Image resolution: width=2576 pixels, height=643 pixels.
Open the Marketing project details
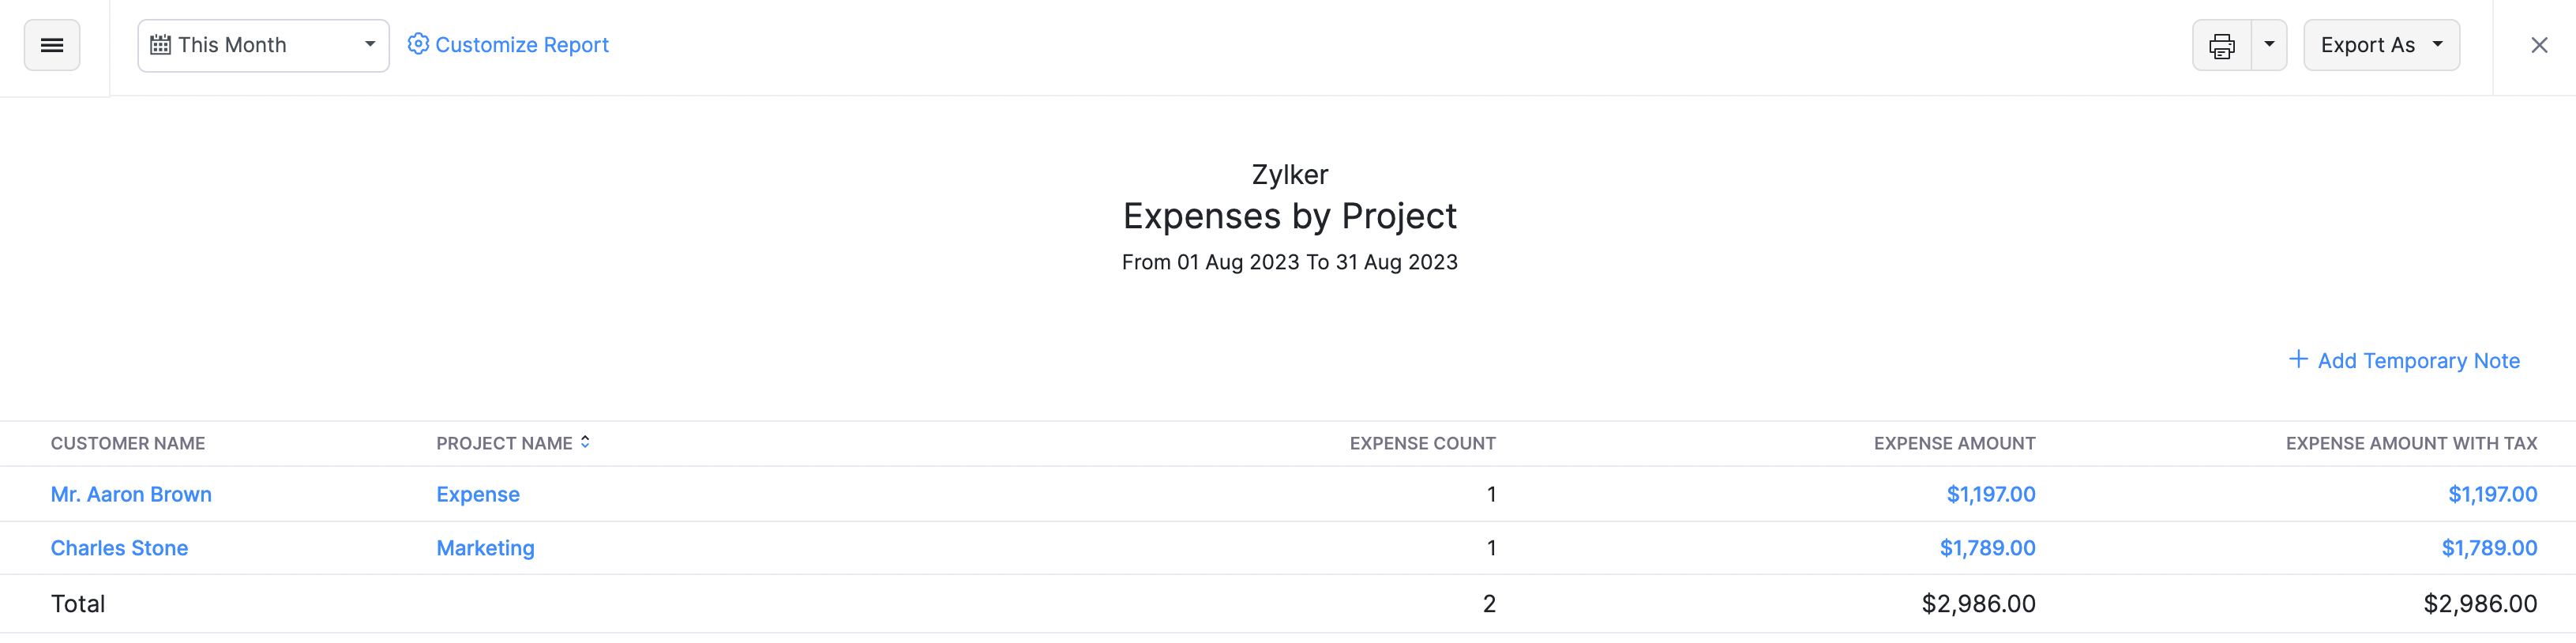[x=485, y=547]
